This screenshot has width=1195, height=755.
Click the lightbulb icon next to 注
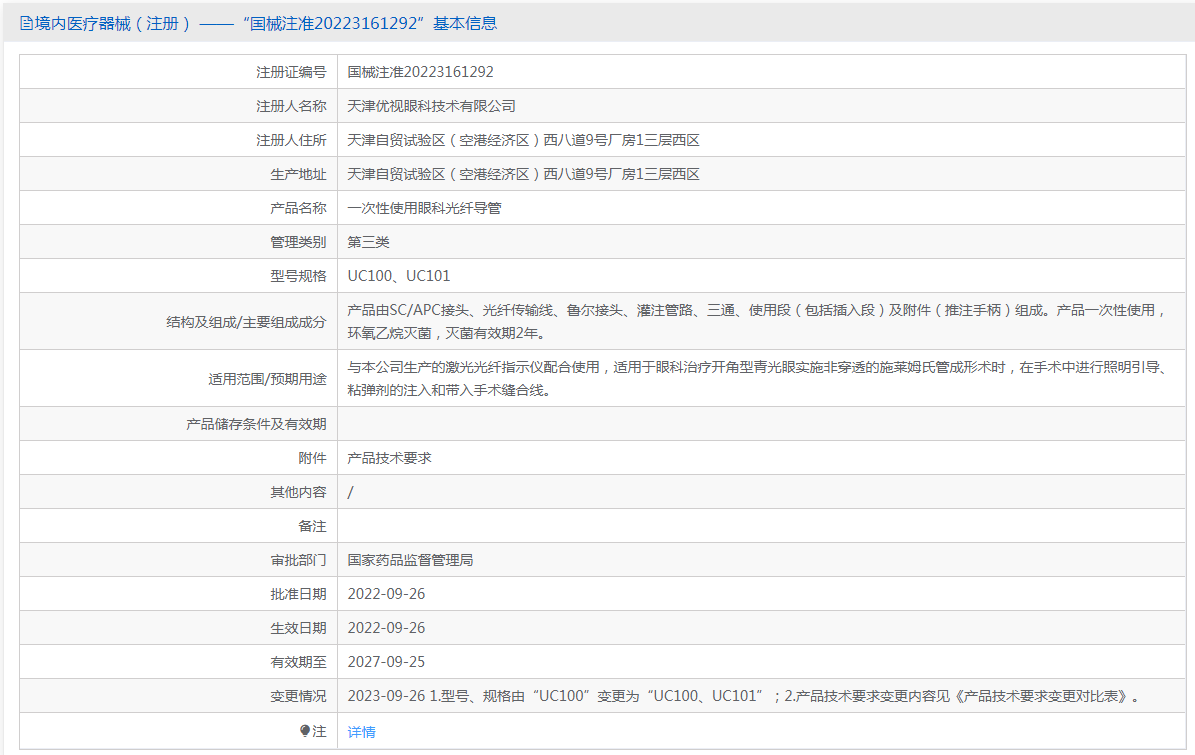pos(305,731)
